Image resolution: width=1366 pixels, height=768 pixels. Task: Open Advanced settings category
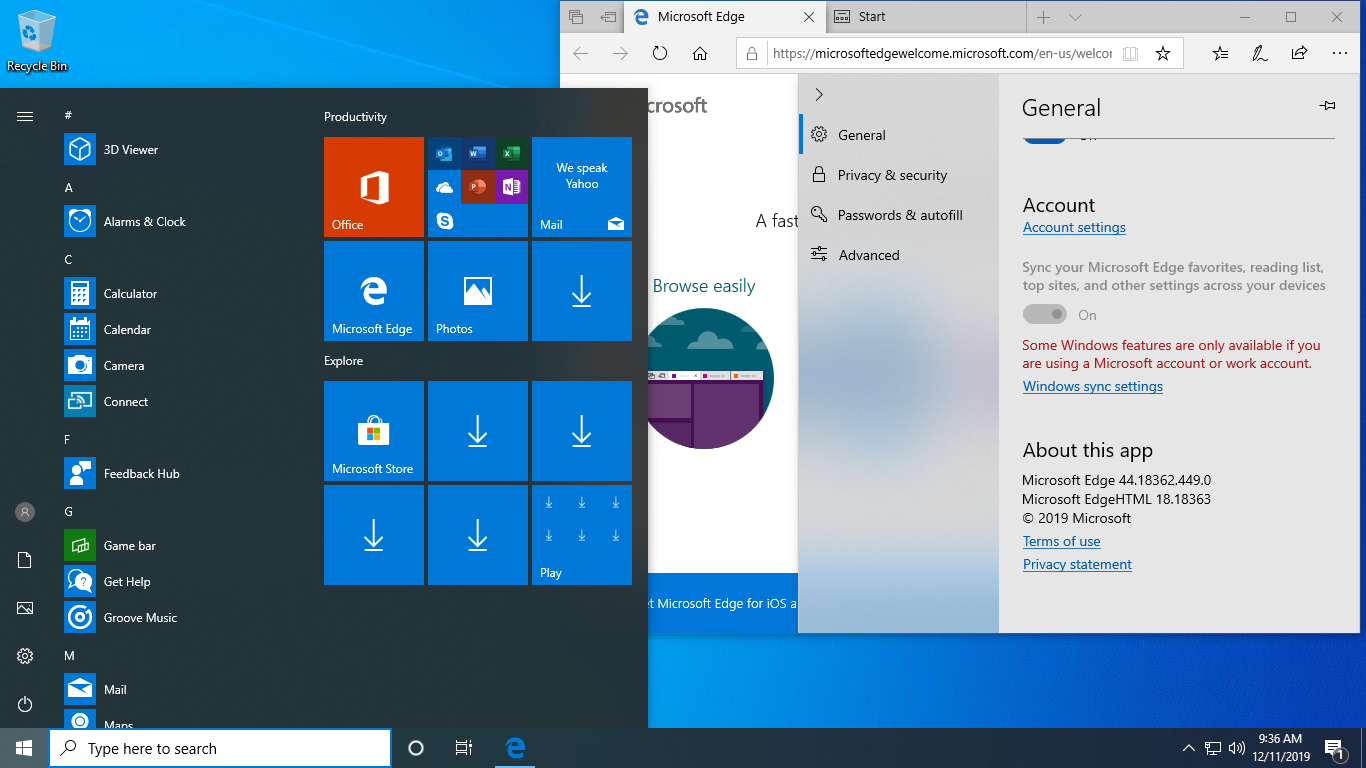[899, 255]
